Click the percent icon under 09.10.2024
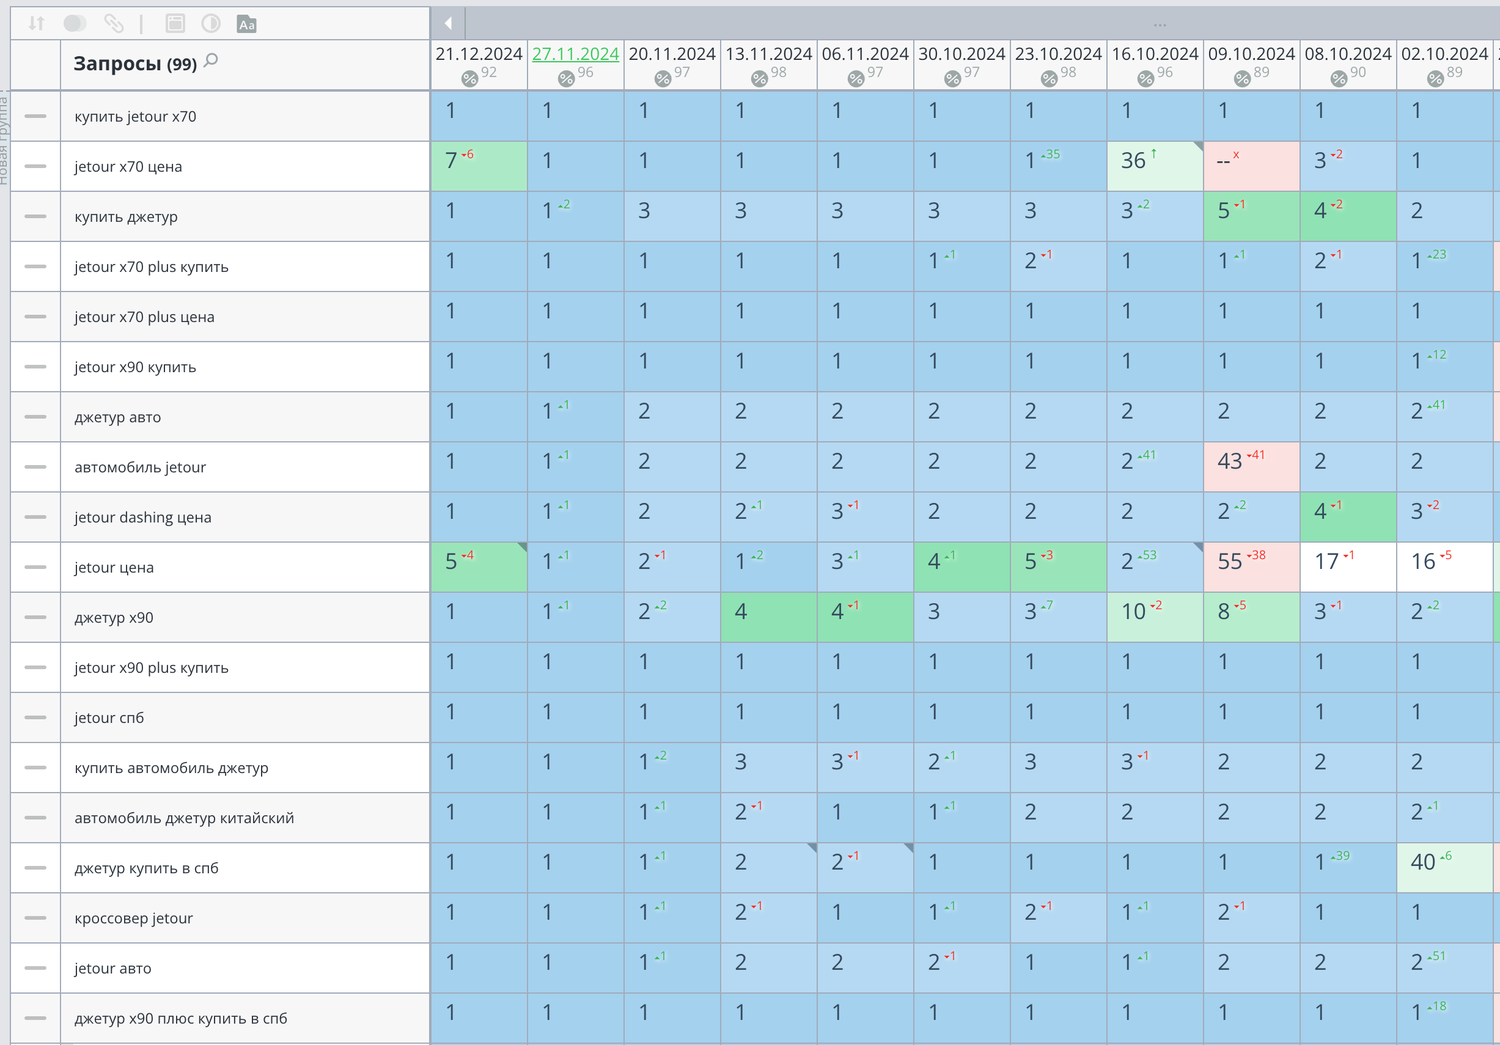This screenshot has width=1500, height=1045. (1242, 79)
